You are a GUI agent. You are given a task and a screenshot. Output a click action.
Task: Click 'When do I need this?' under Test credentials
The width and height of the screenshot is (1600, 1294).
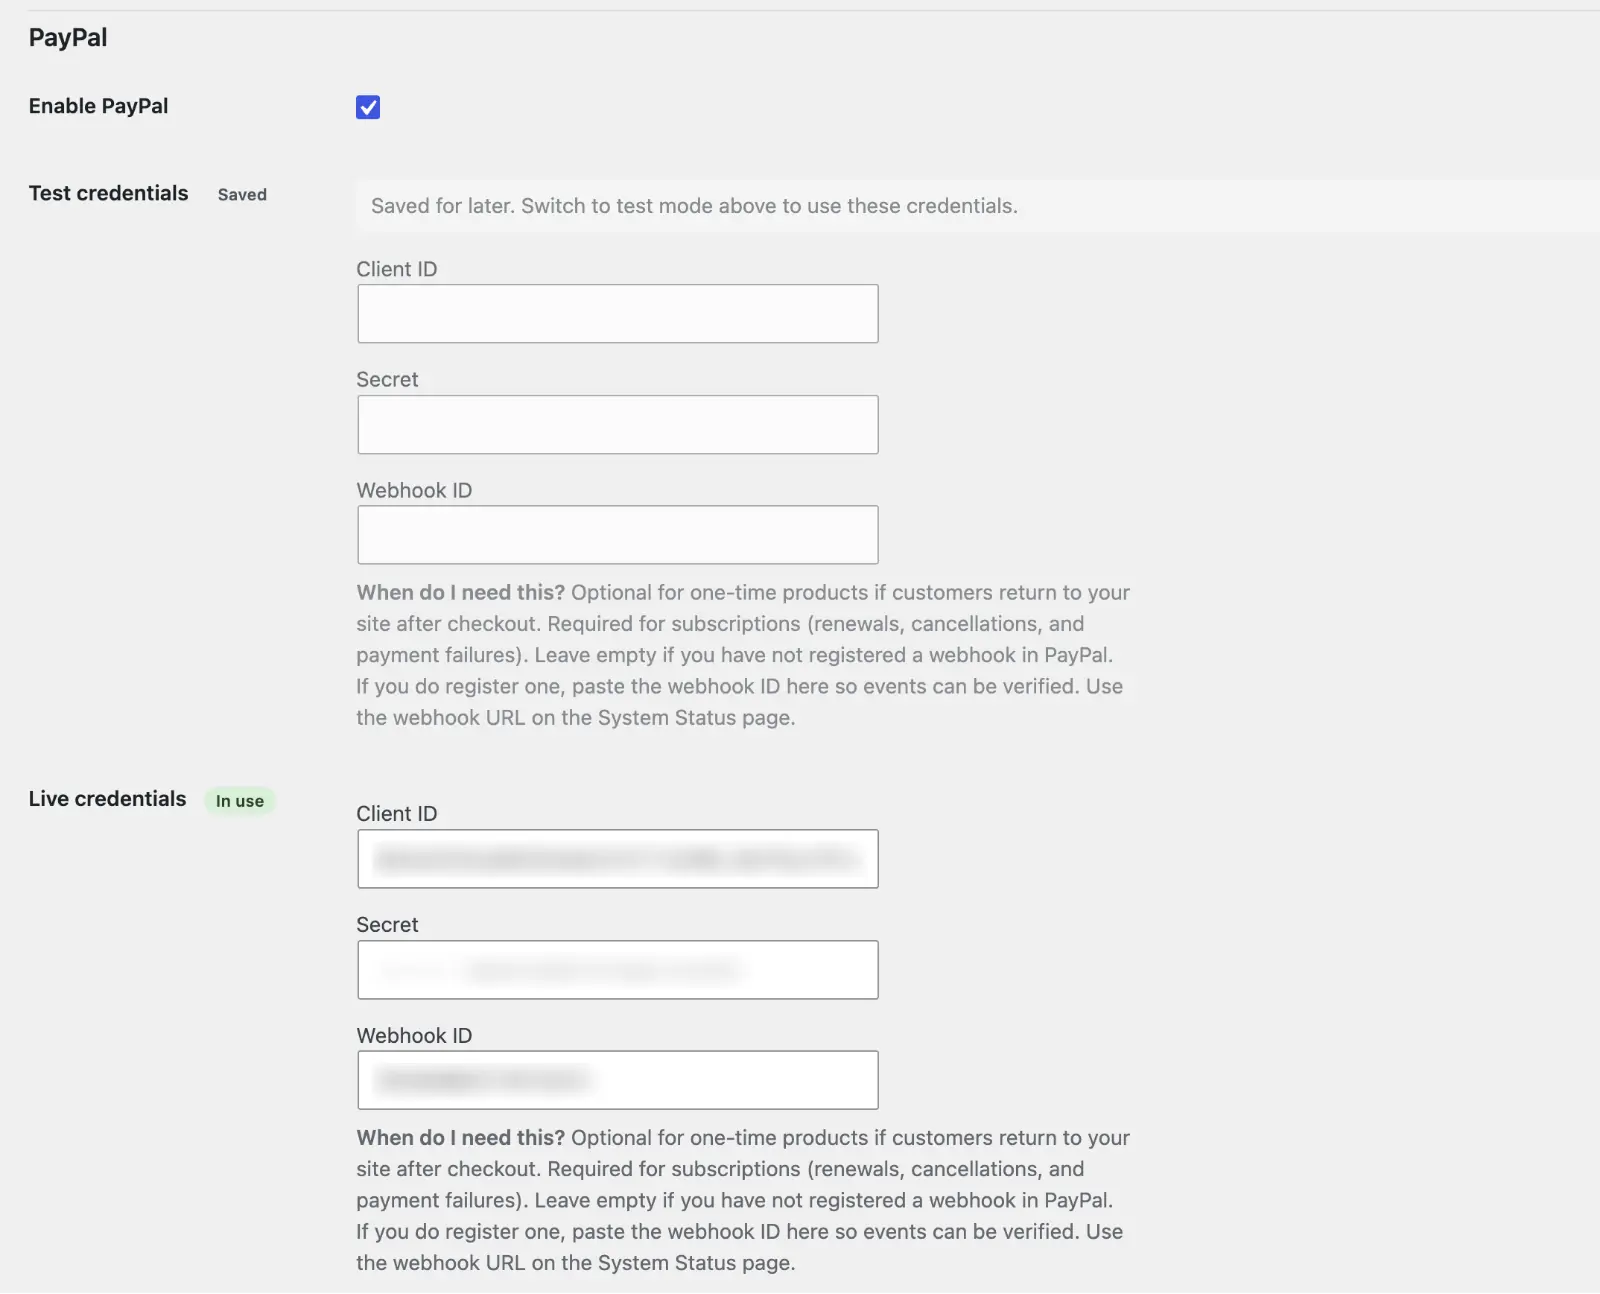461,593
